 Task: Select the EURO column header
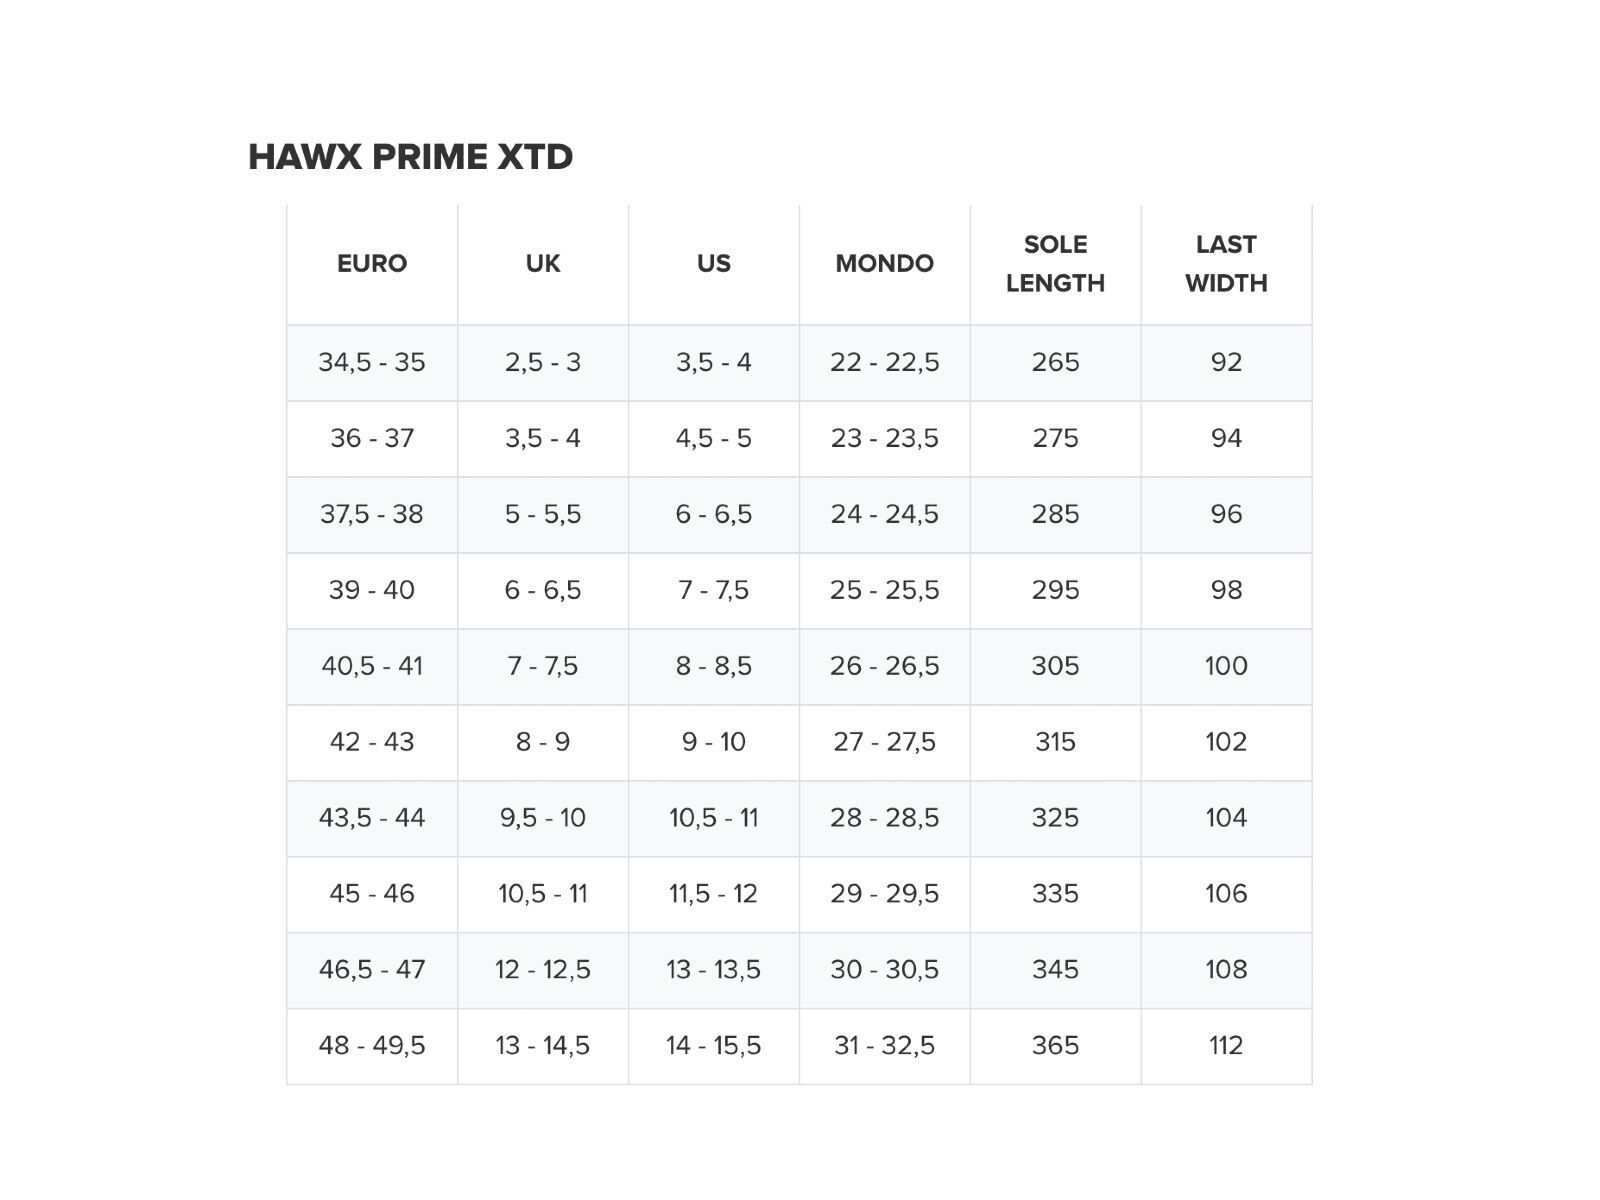pos(372,264)
